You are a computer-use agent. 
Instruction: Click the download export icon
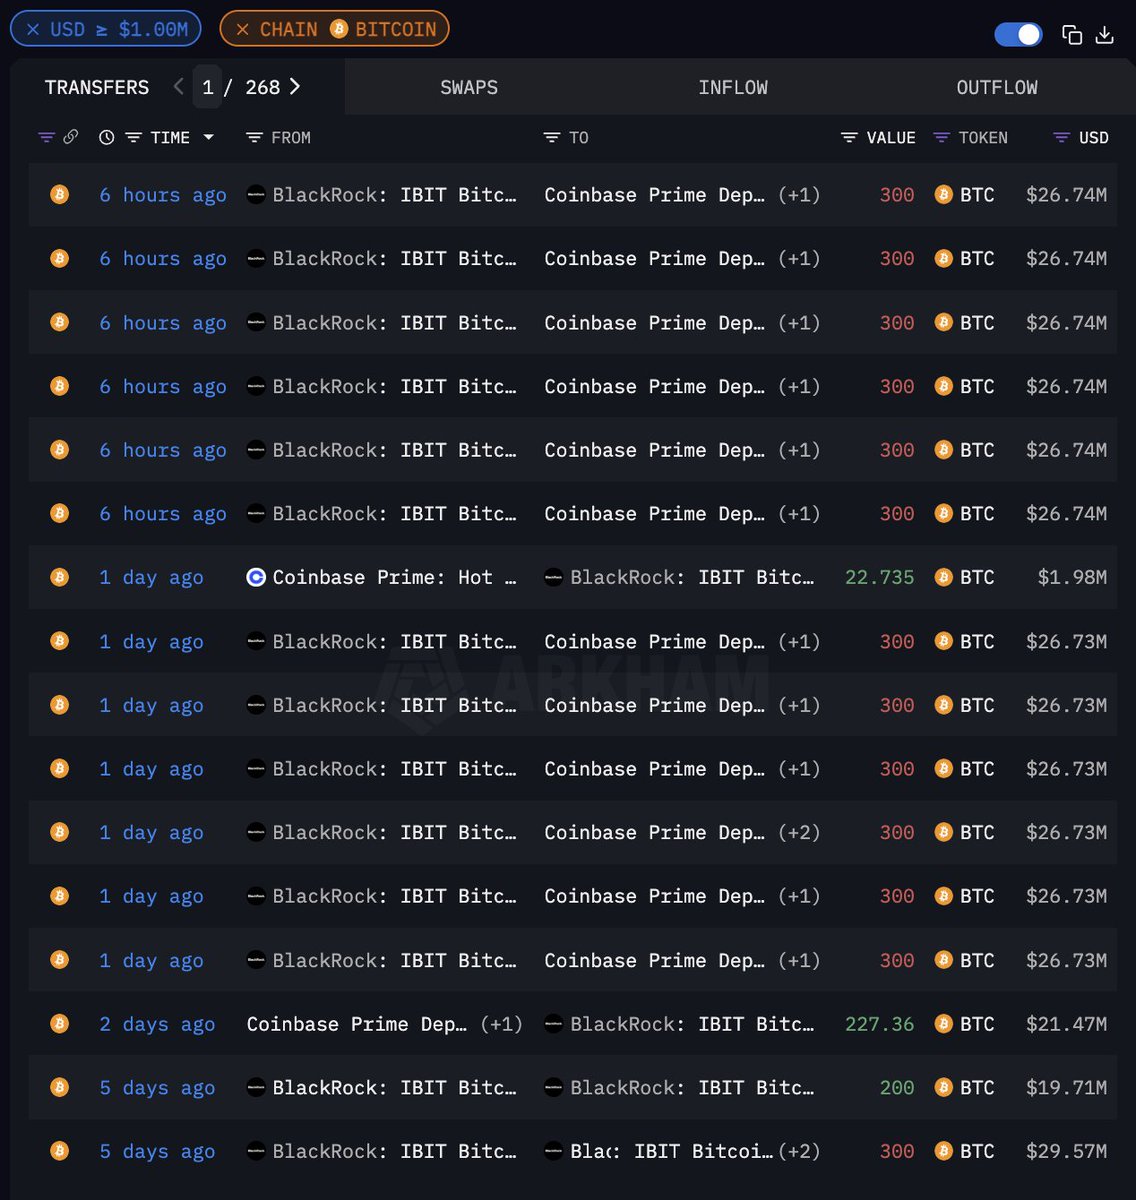(x=1104, y=34)
